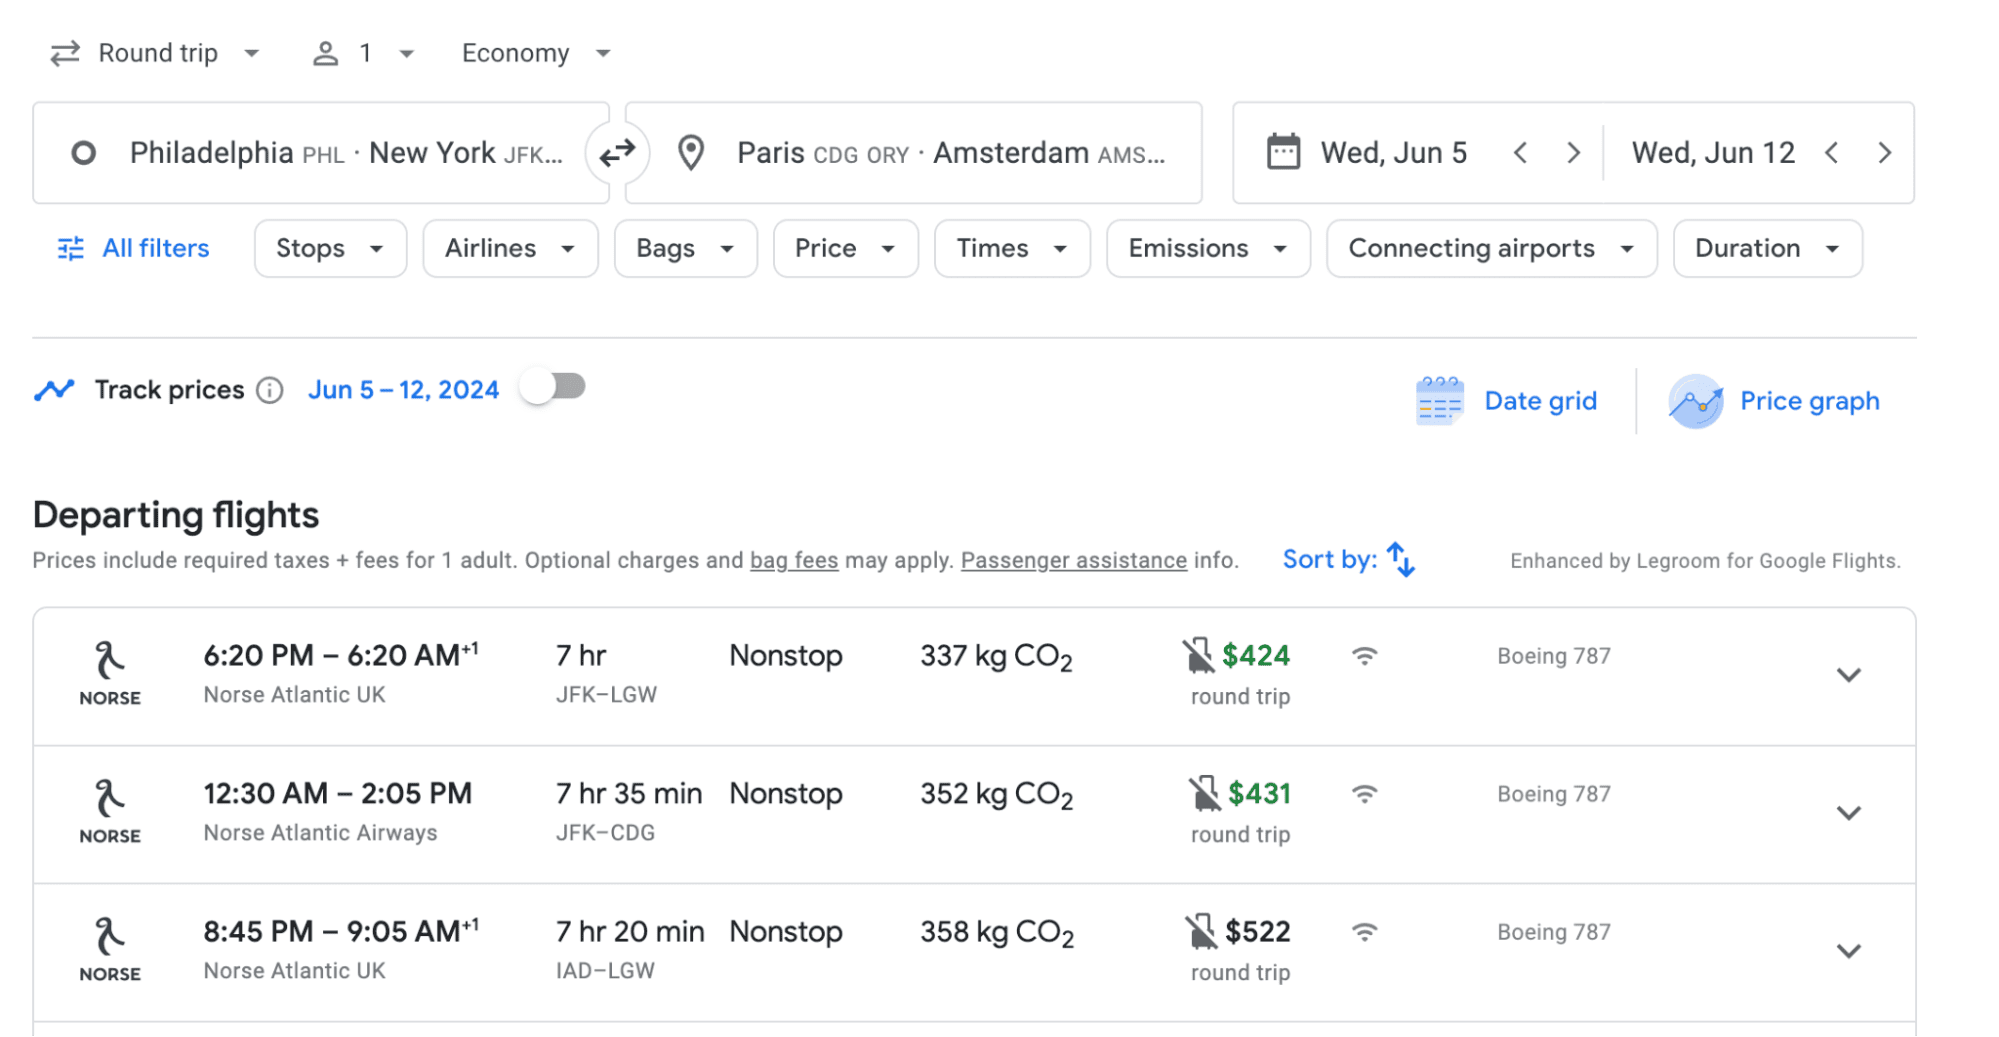Edit the origin field Philadelphia PHL

tap(321, 153)
